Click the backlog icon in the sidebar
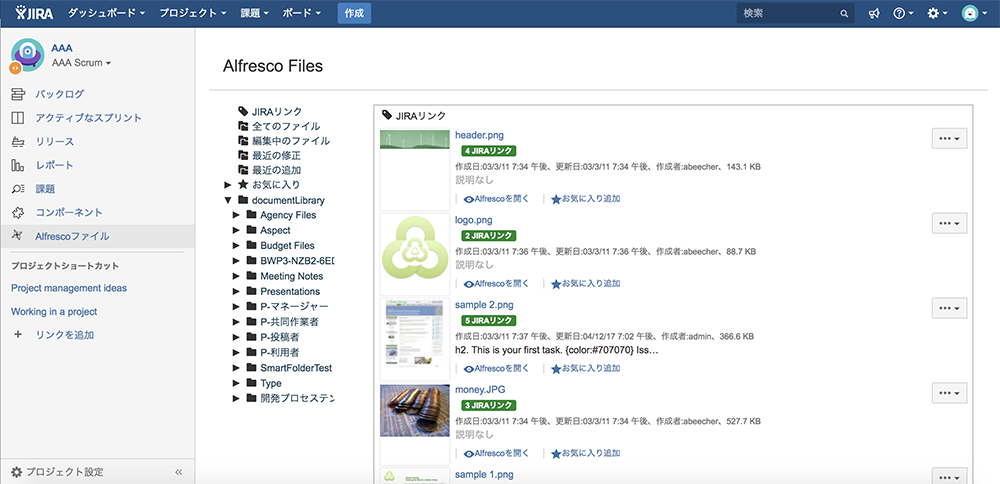 pos(18,94)
